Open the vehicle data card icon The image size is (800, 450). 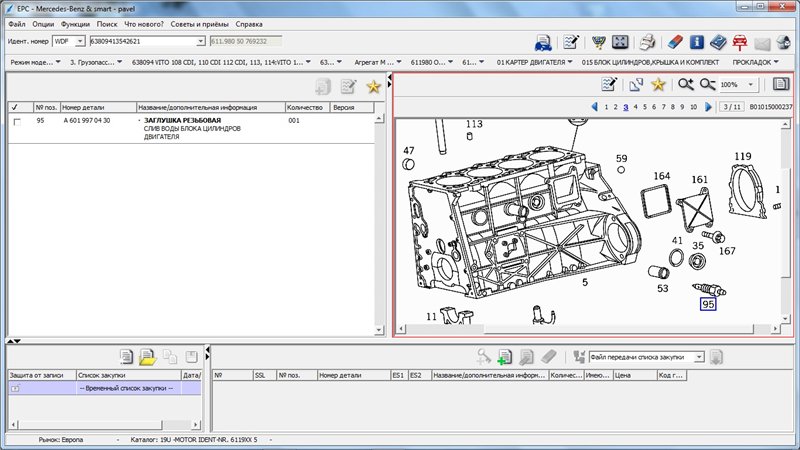click(543, 42)
